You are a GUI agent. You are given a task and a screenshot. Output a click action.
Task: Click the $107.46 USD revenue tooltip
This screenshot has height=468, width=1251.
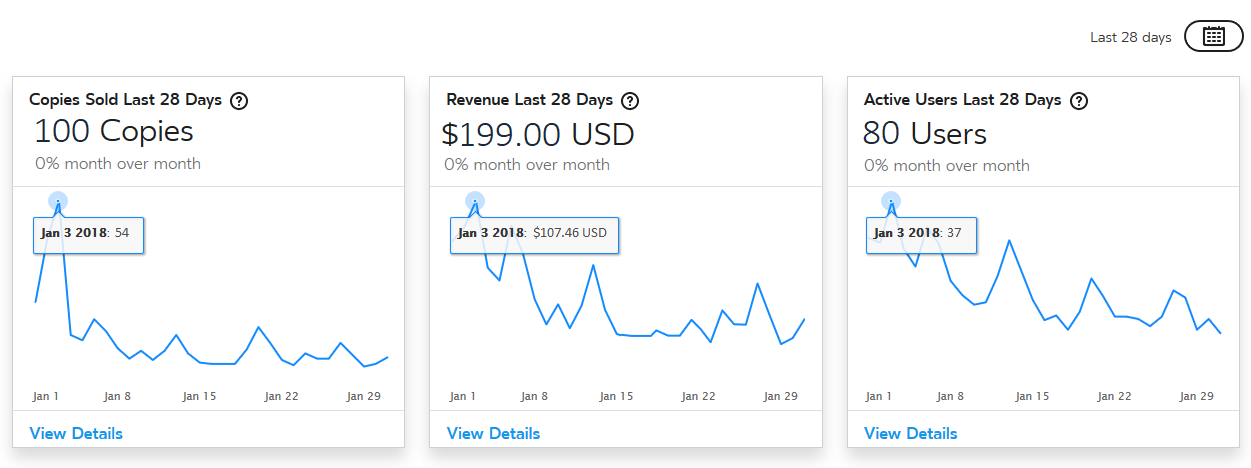534,234
